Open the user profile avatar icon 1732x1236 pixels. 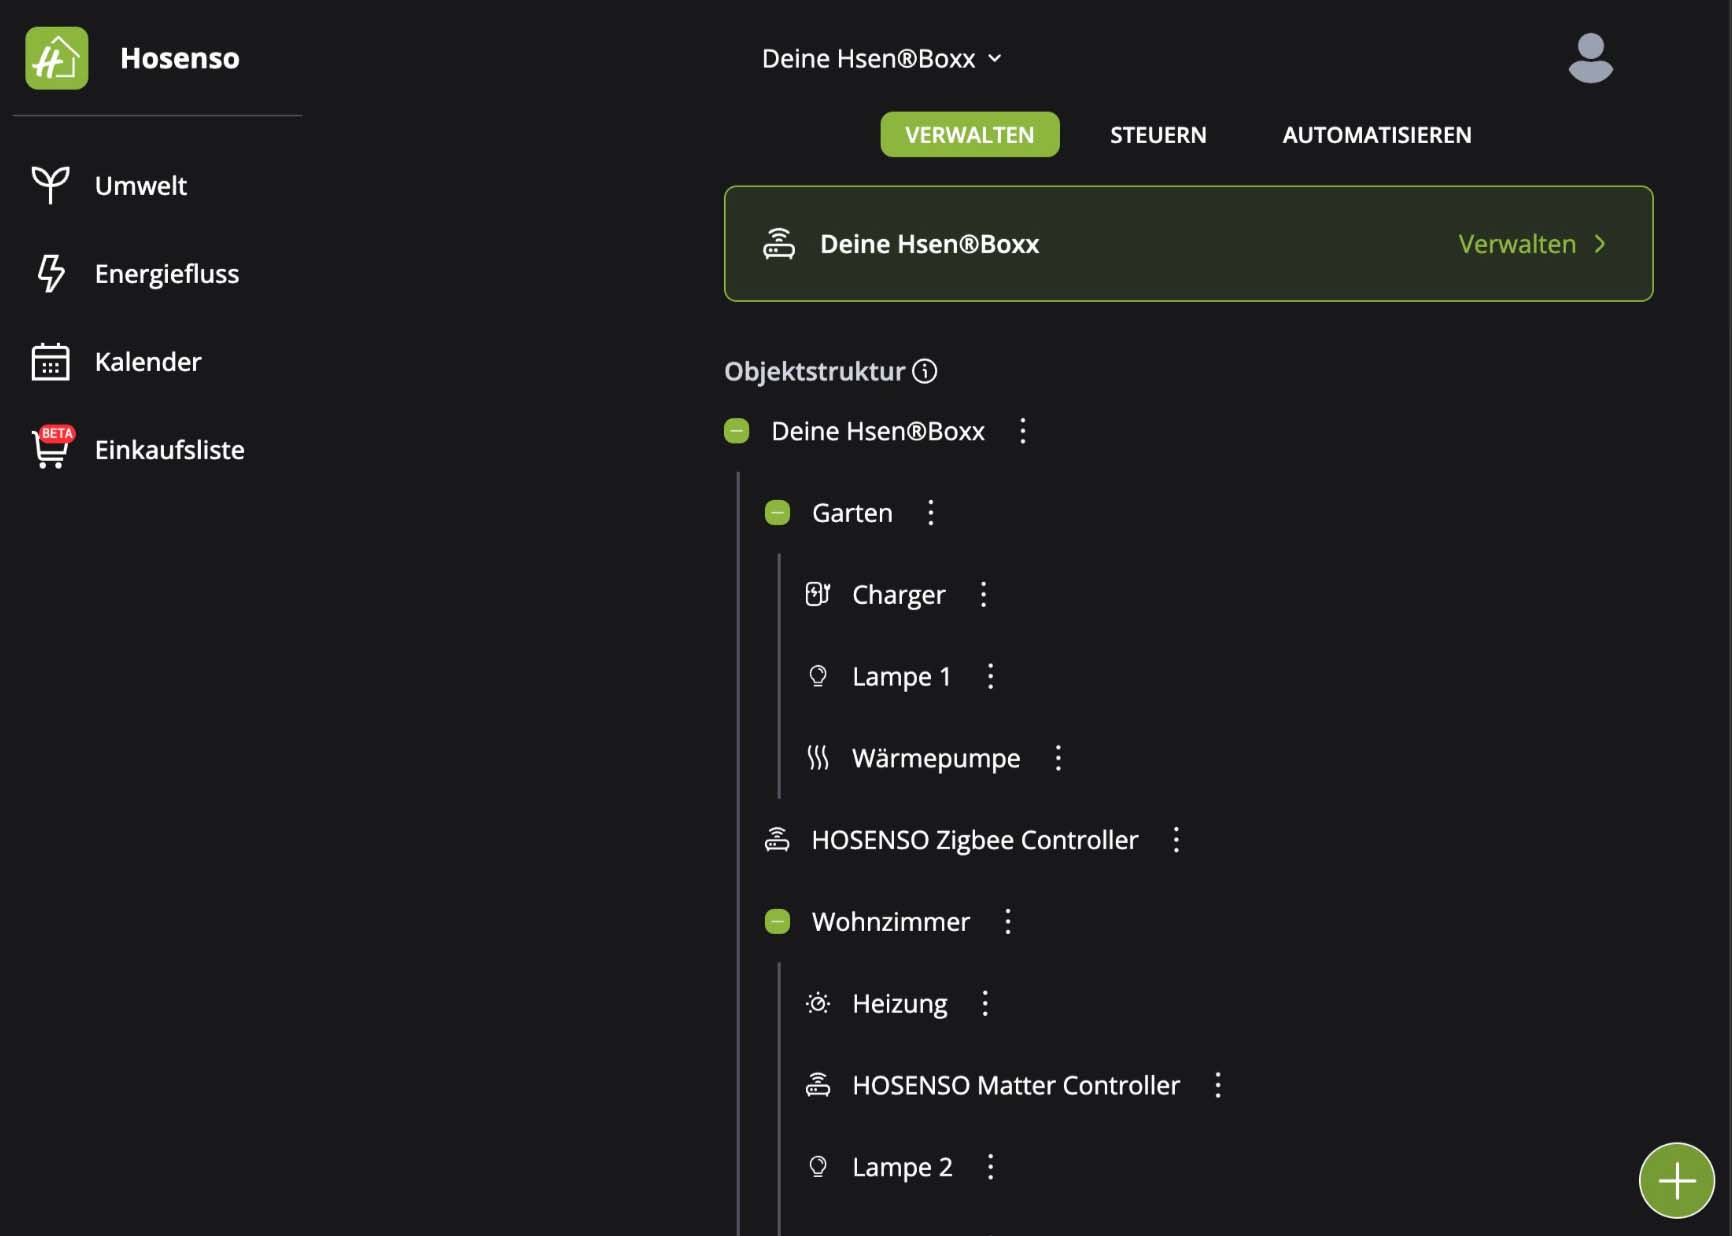[1590, 58]
